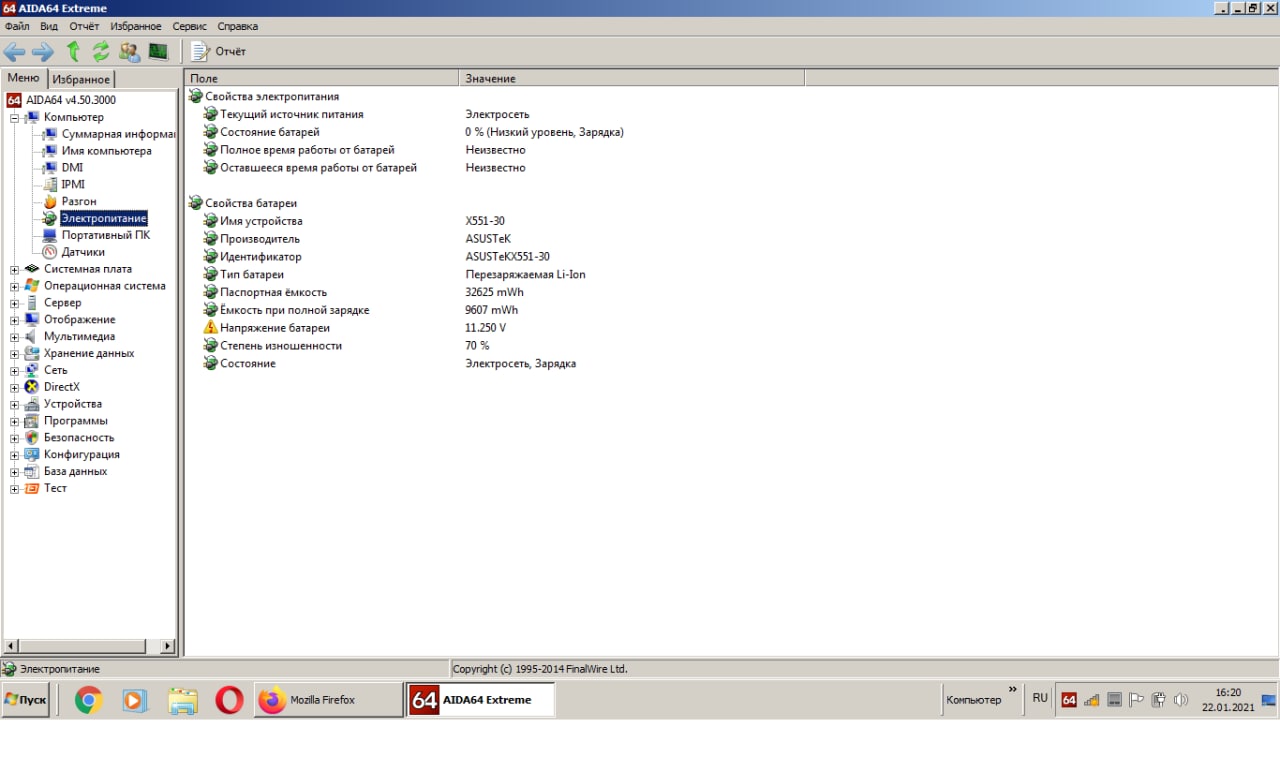Image resolution: width=1280 pixels, height=757 pixels.
Task: Expand the Сеть node
Action: (15, 371)
